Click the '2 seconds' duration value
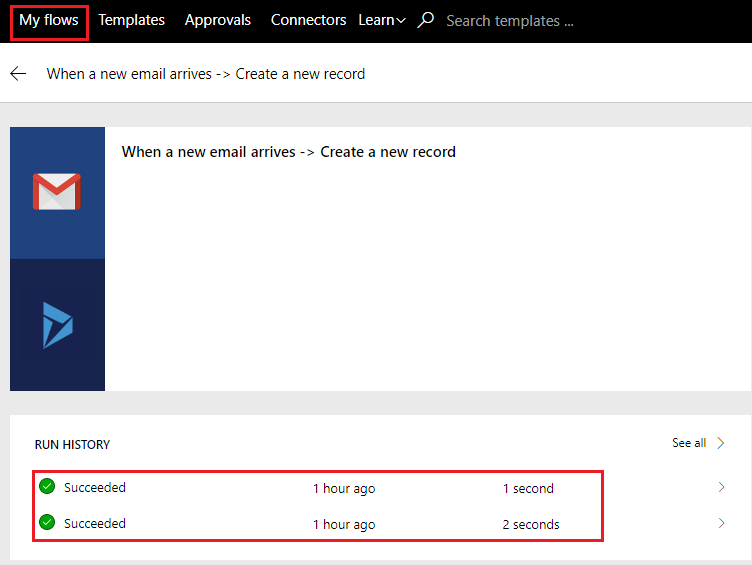Image resolution: width=752 pixels, height=565 pixels. click(x=531, y=524)
